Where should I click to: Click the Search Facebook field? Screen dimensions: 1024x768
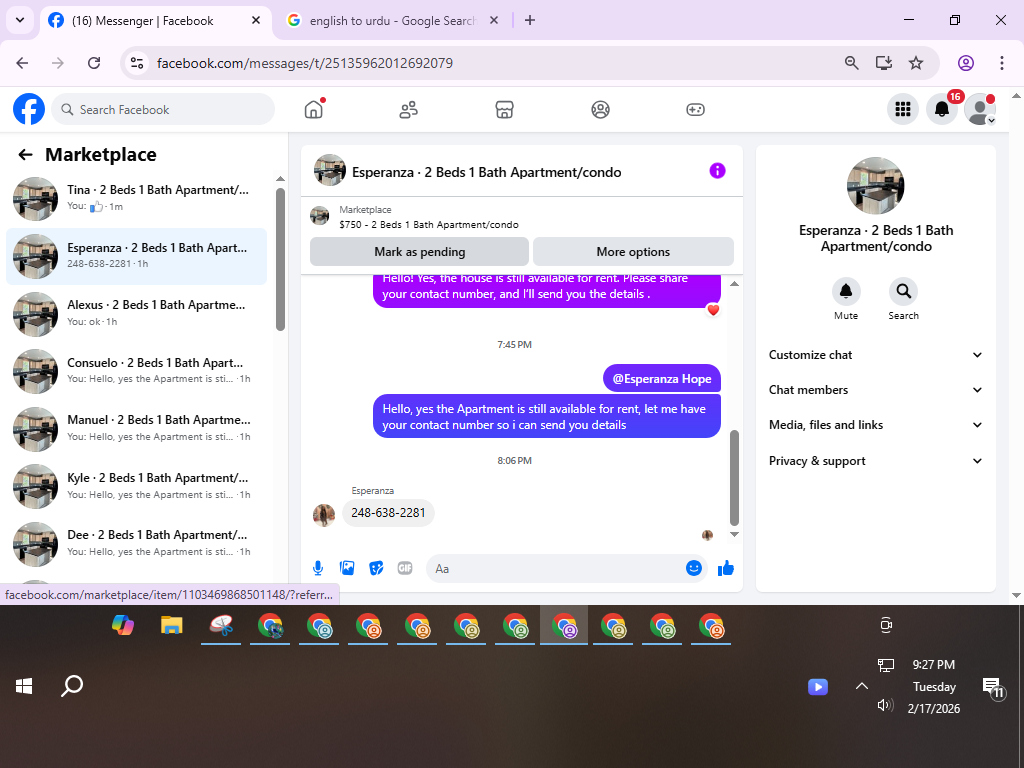click(x=163, y=109)
